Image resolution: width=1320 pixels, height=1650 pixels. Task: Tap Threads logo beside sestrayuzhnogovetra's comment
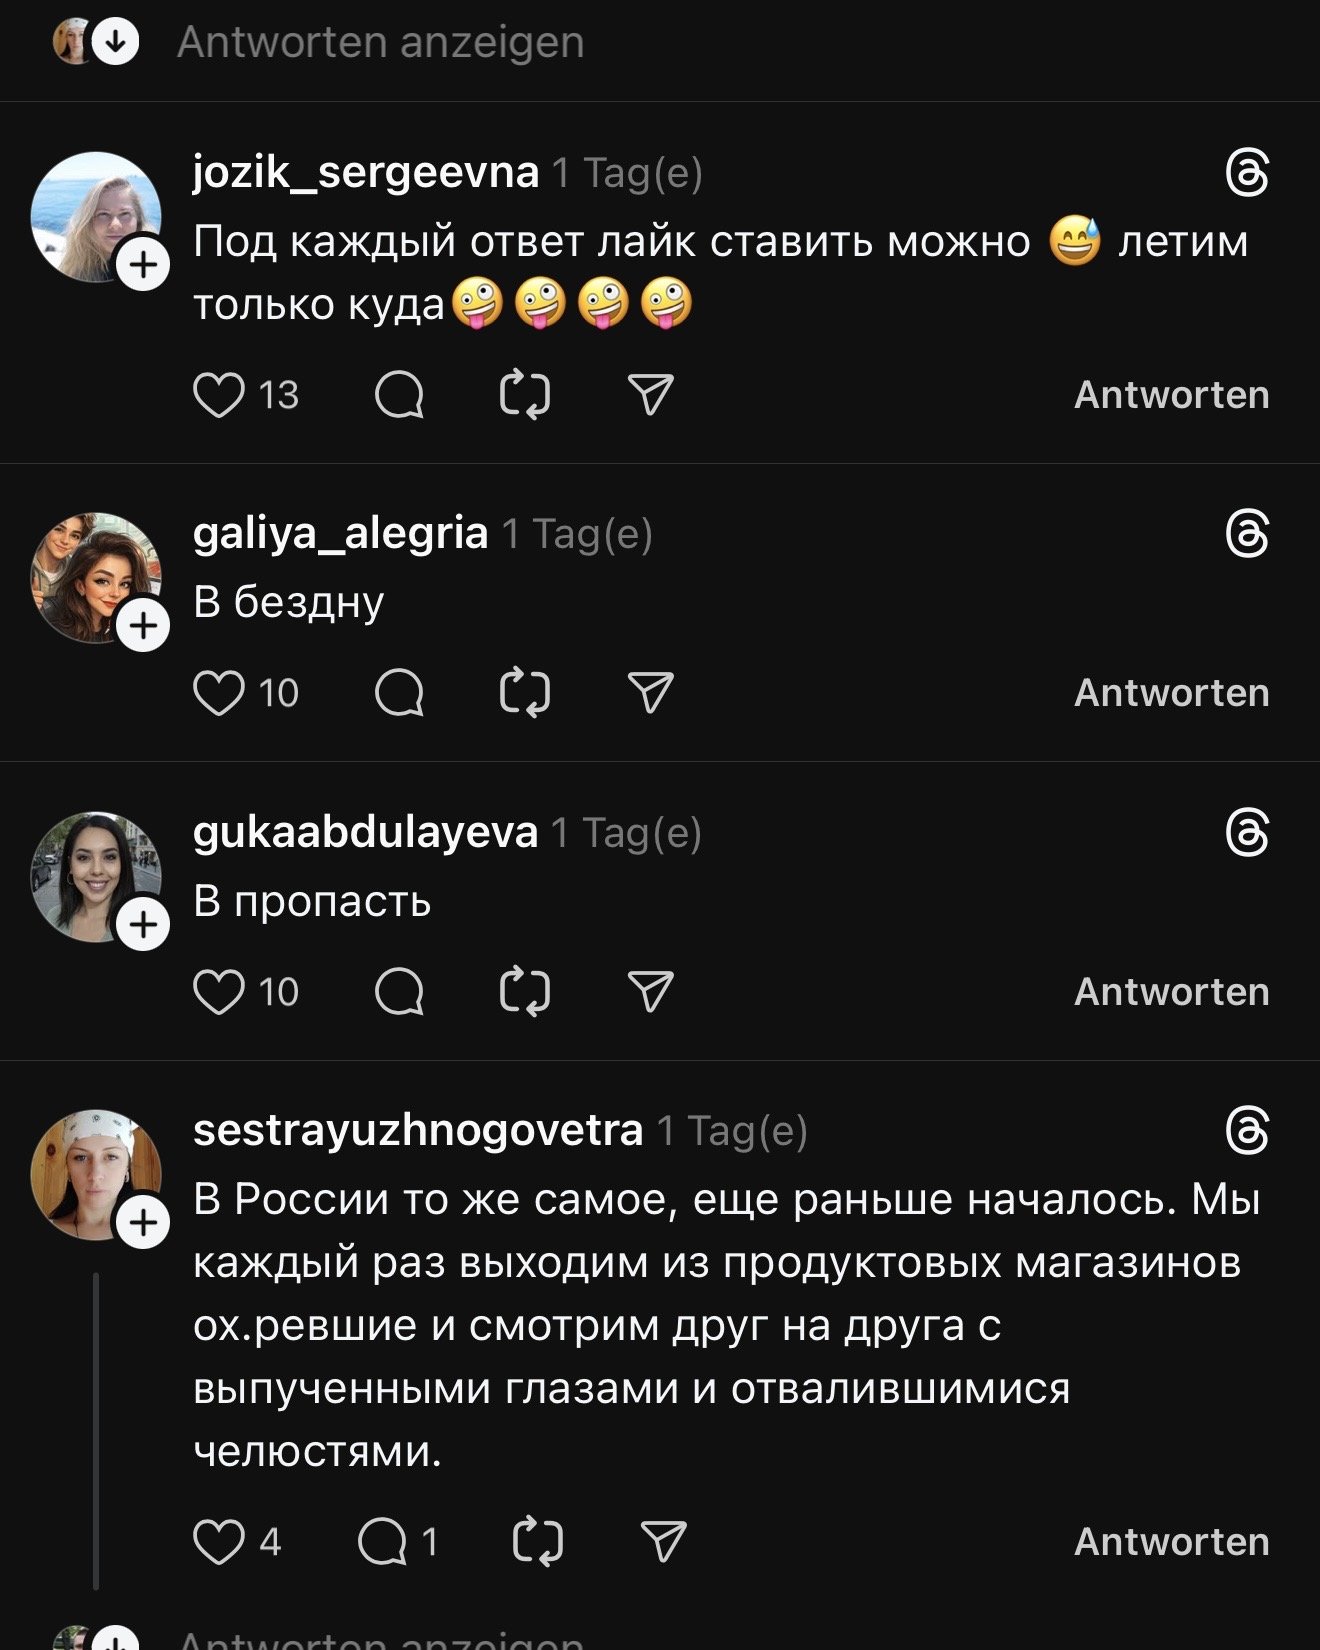pos(1247,1132)
